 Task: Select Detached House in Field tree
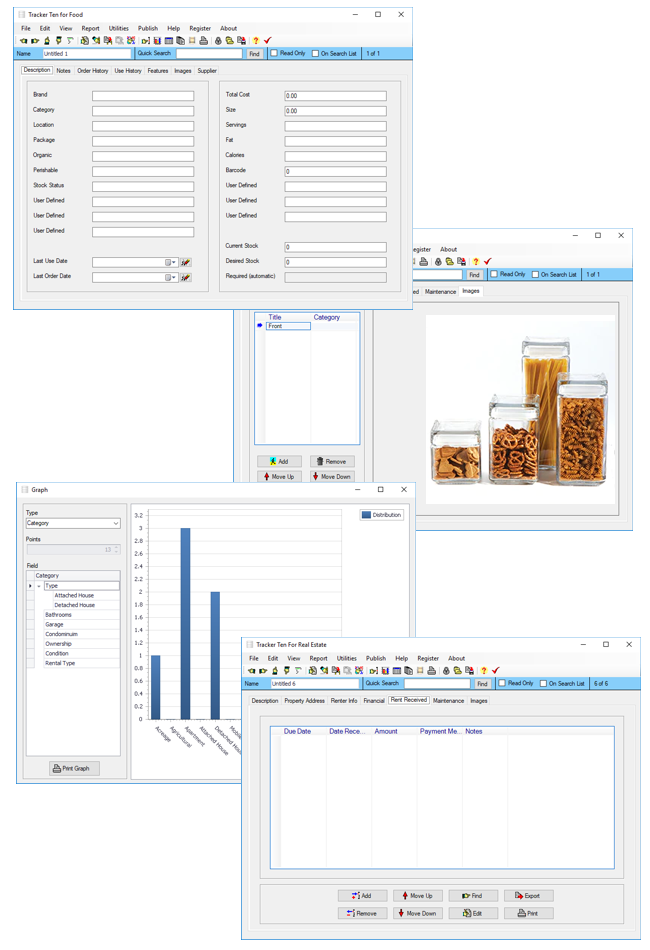[x=75, y=605]
